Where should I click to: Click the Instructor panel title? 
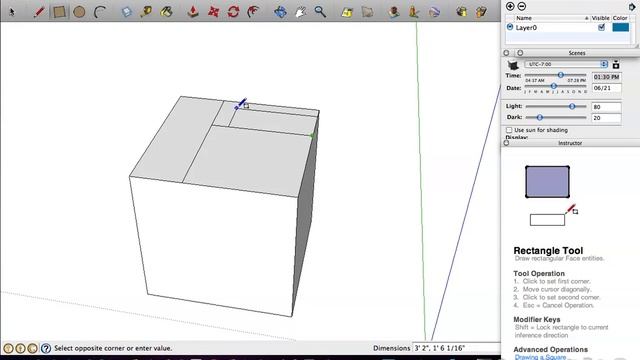tap(570, 143)
